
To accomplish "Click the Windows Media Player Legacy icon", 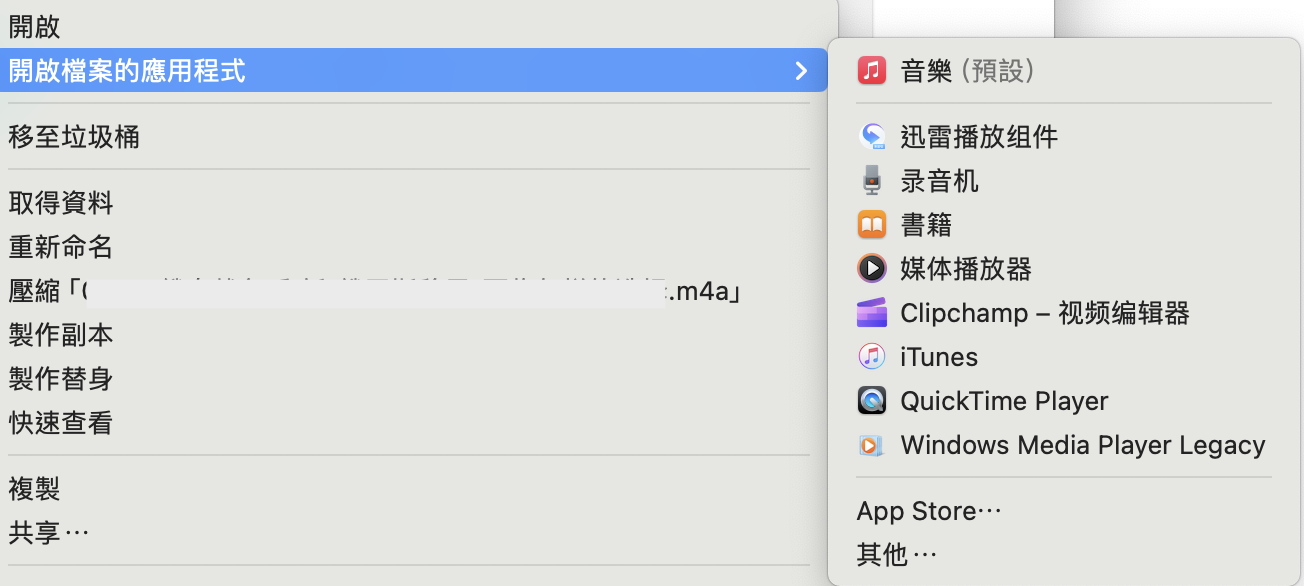I will 872,445.
